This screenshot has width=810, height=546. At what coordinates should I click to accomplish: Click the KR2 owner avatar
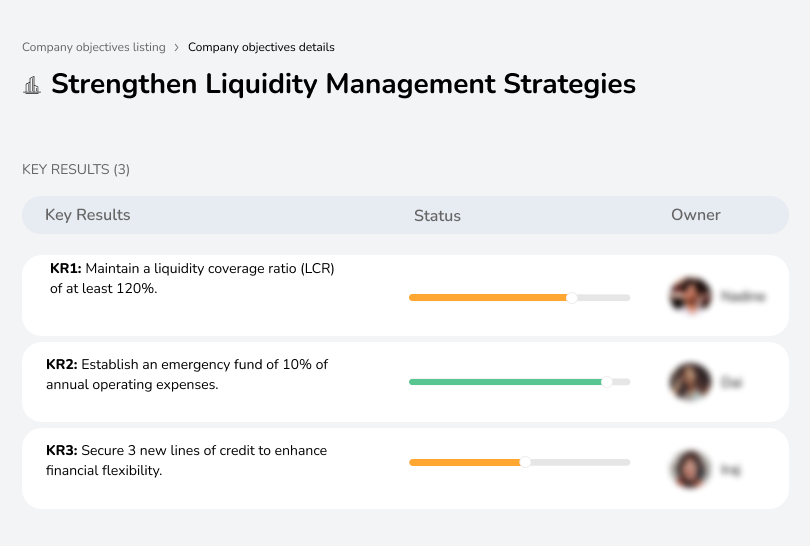pos(691,382)
